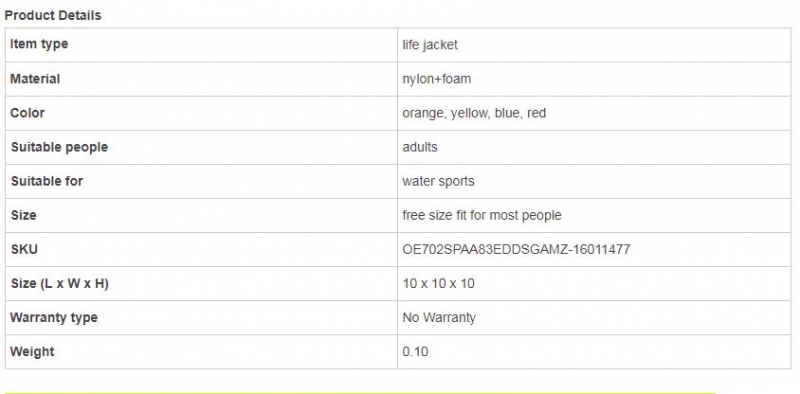The width and height of the screenshot is (800, 394).
Task: Click the Product Details heading
Action: pyautogui.click(x=53, y=15)
